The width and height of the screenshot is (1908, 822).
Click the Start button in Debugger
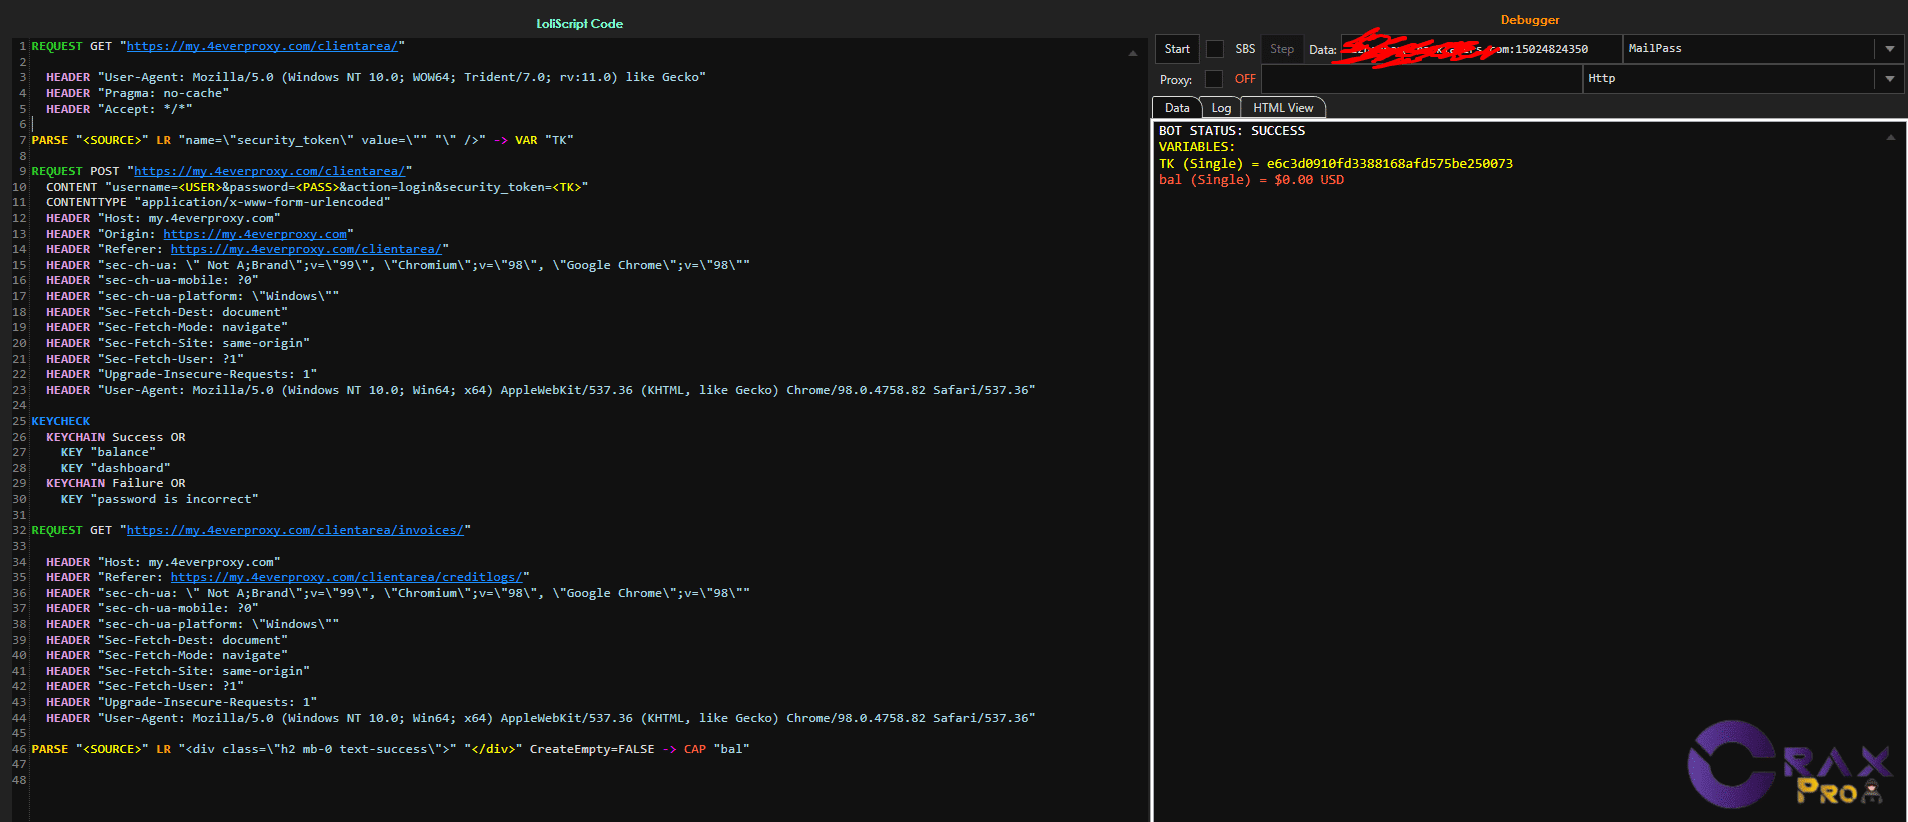1177,49
